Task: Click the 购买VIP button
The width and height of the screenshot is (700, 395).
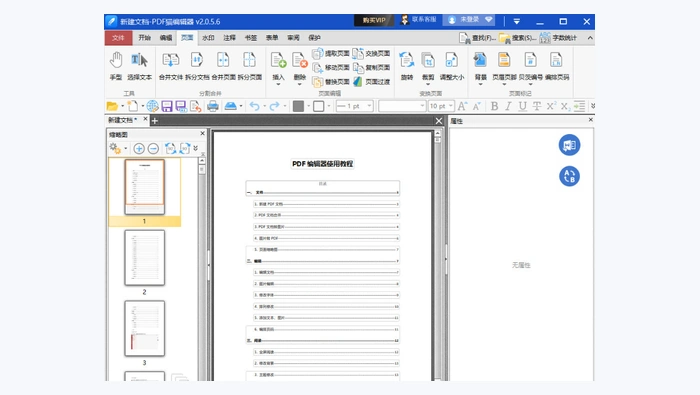Action: [x=374, y=20]
